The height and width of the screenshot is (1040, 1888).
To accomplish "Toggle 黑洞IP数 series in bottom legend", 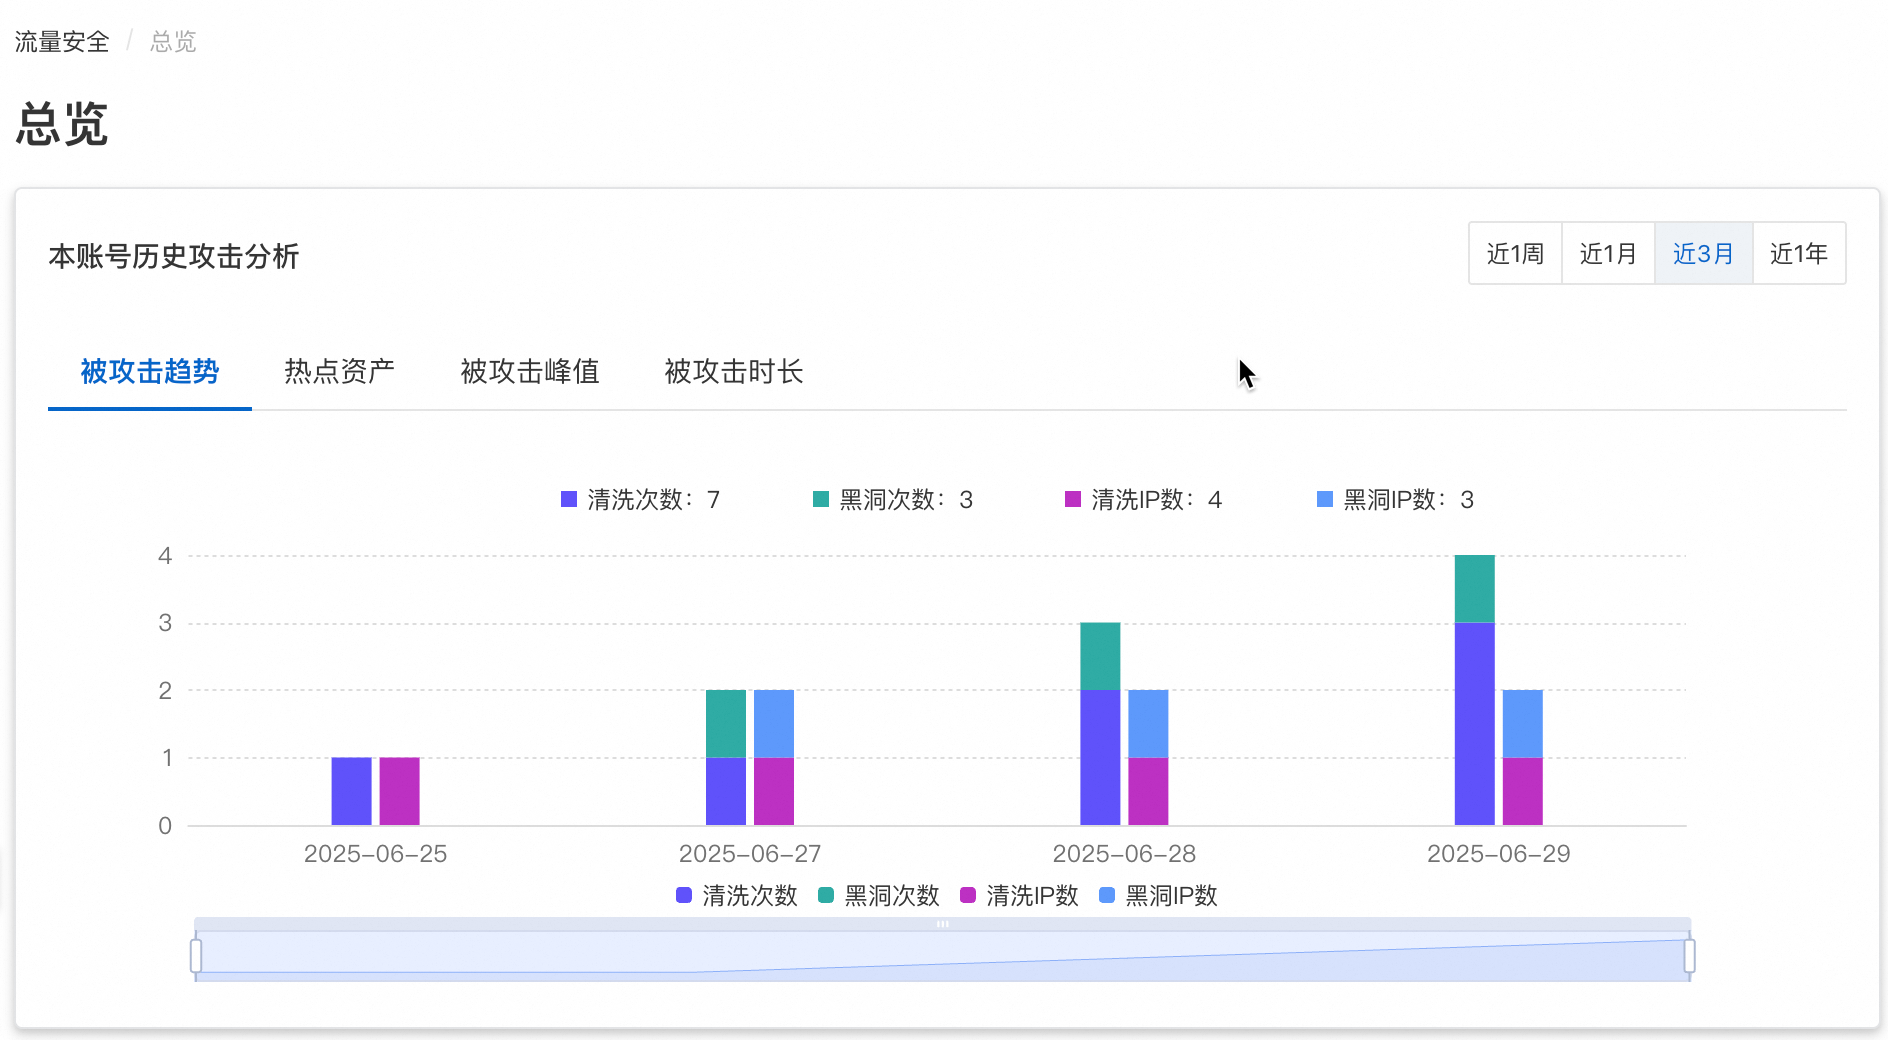I will point(1158,896).
